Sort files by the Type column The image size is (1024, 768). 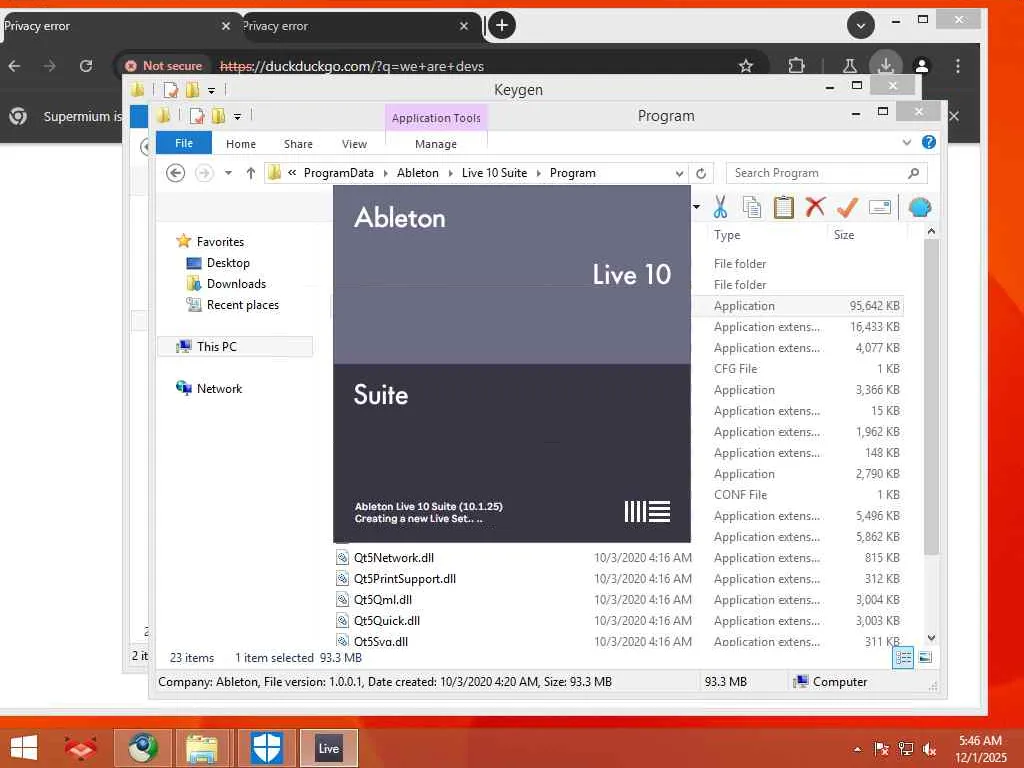[727, 234]
